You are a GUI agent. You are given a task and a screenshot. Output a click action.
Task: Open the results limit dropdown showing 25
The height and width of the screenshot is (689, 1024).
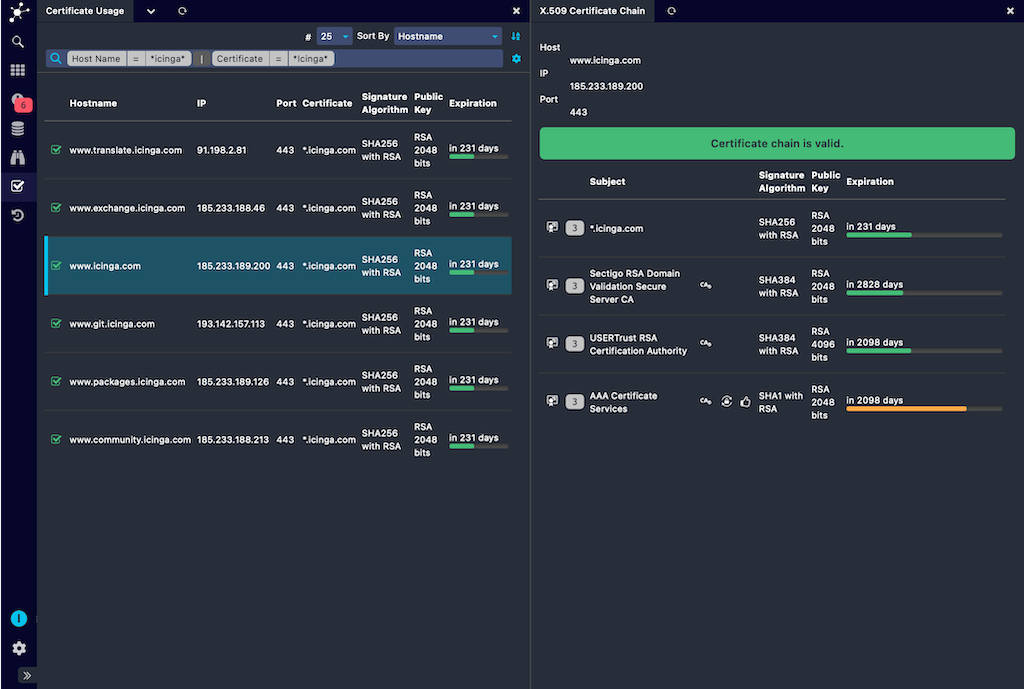pos(334,37)
